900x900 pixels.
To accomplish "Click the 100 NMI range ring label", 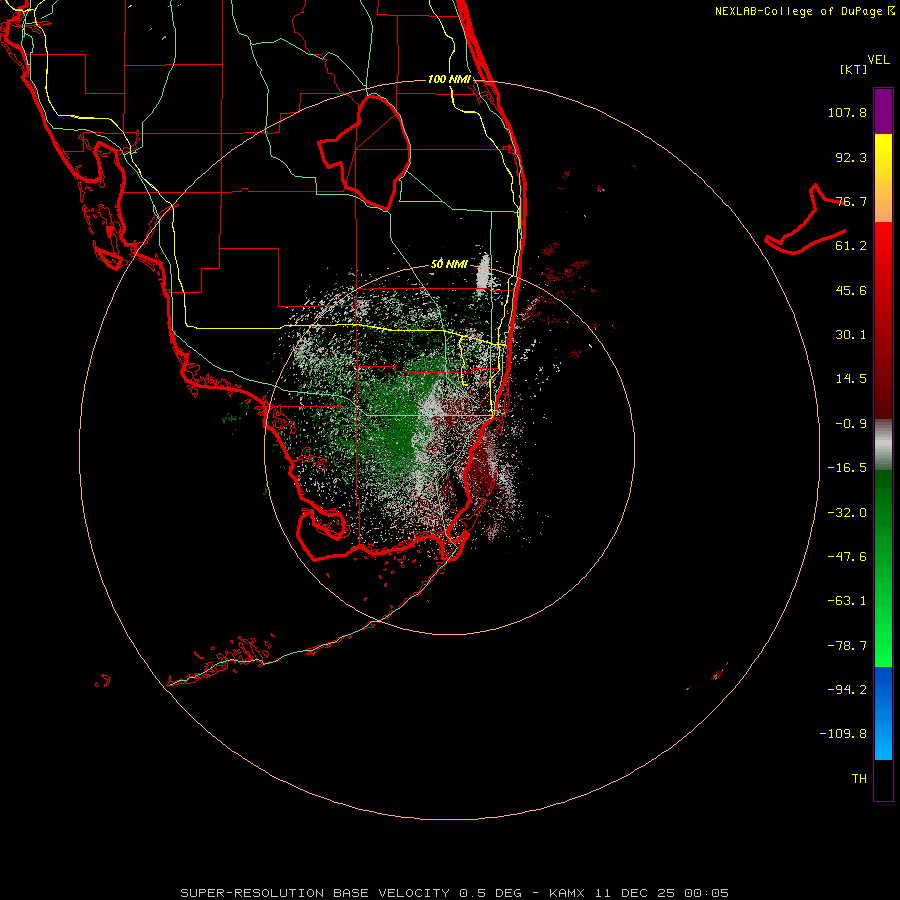I will 449,79.
